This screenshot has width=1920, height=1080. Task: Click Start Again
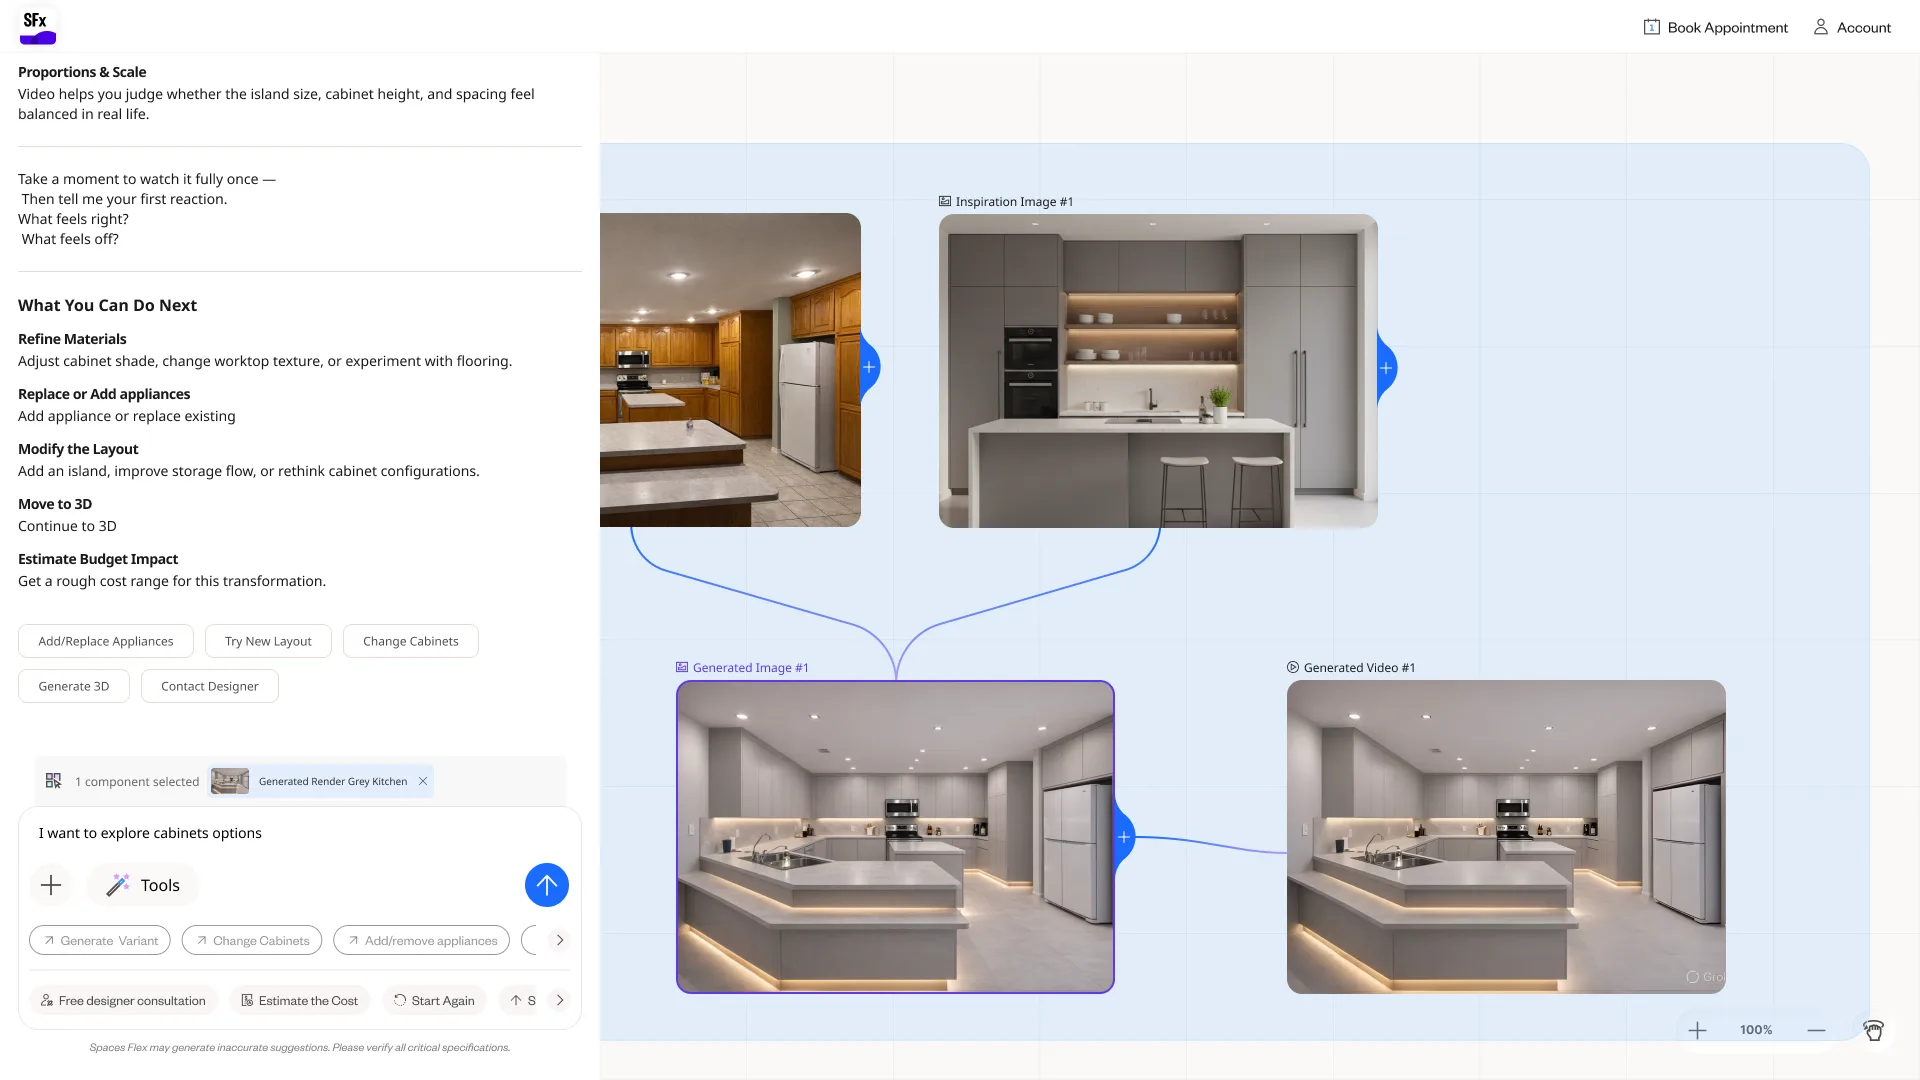tap(434, 1001)
